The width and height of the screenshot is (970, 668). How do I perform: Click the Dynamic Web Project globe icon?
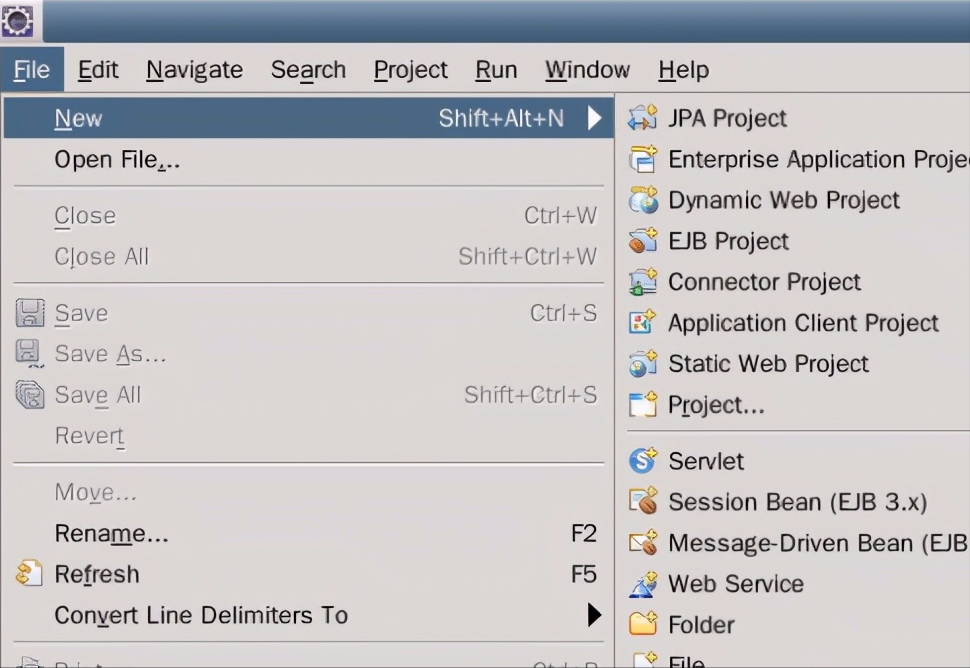(x=643, y=200)
